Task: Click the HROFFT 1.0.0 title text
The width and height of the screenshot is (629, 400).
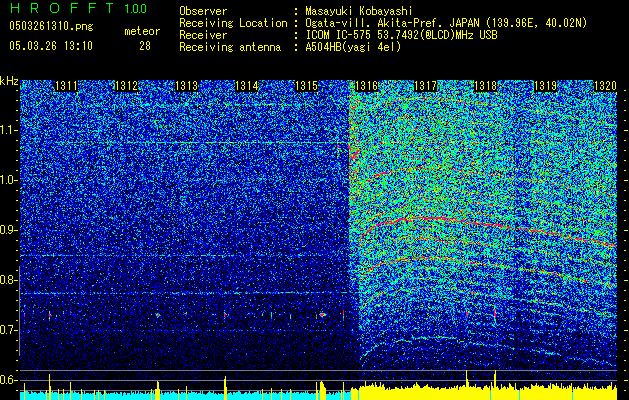Action: click(x=78, y=8)
